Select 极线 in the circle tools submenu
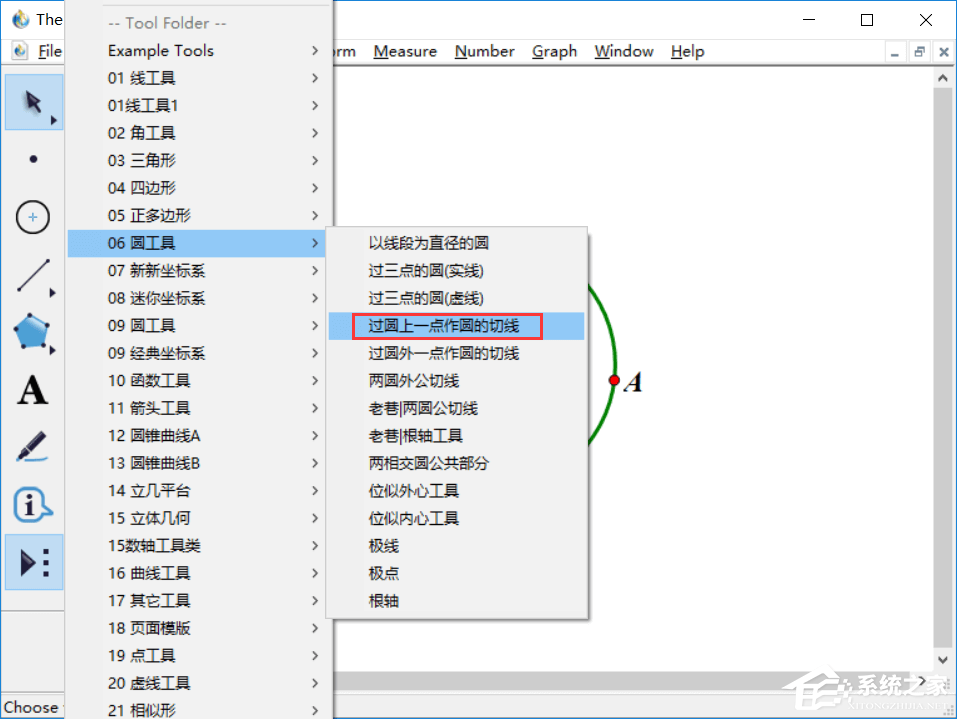This screenshot has width=957, height=719. click(x=383, y=547)
